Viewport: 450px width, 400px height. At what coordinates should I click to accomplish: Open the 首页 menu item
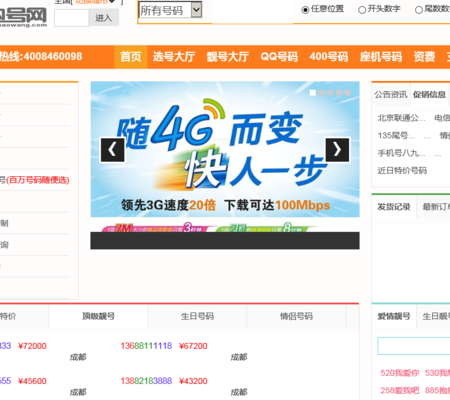[131, 57]
